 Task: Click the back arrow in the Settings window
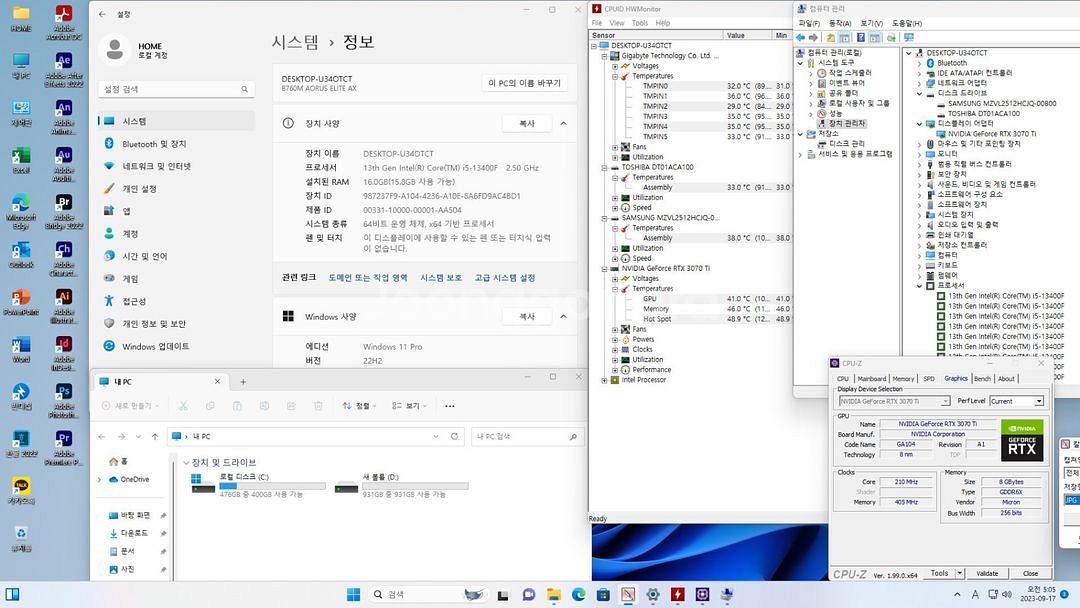(102, 14)
